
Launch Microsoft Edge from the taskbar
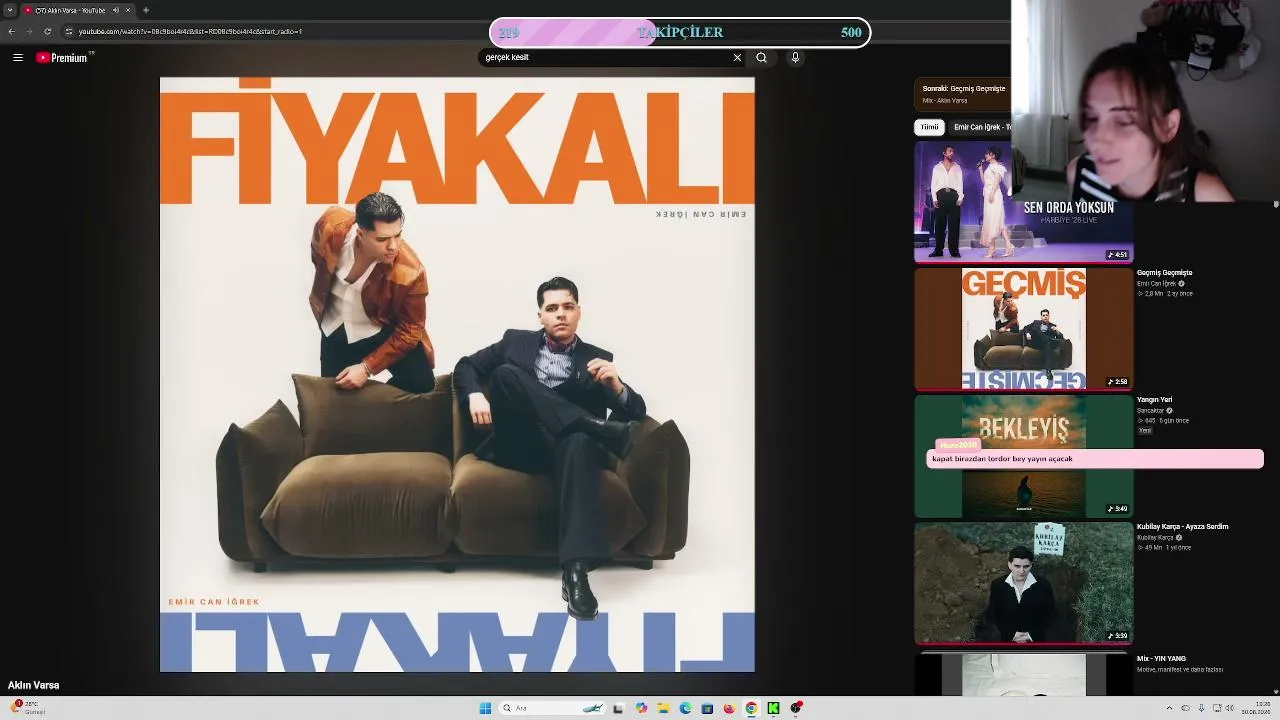click(685, 708)
